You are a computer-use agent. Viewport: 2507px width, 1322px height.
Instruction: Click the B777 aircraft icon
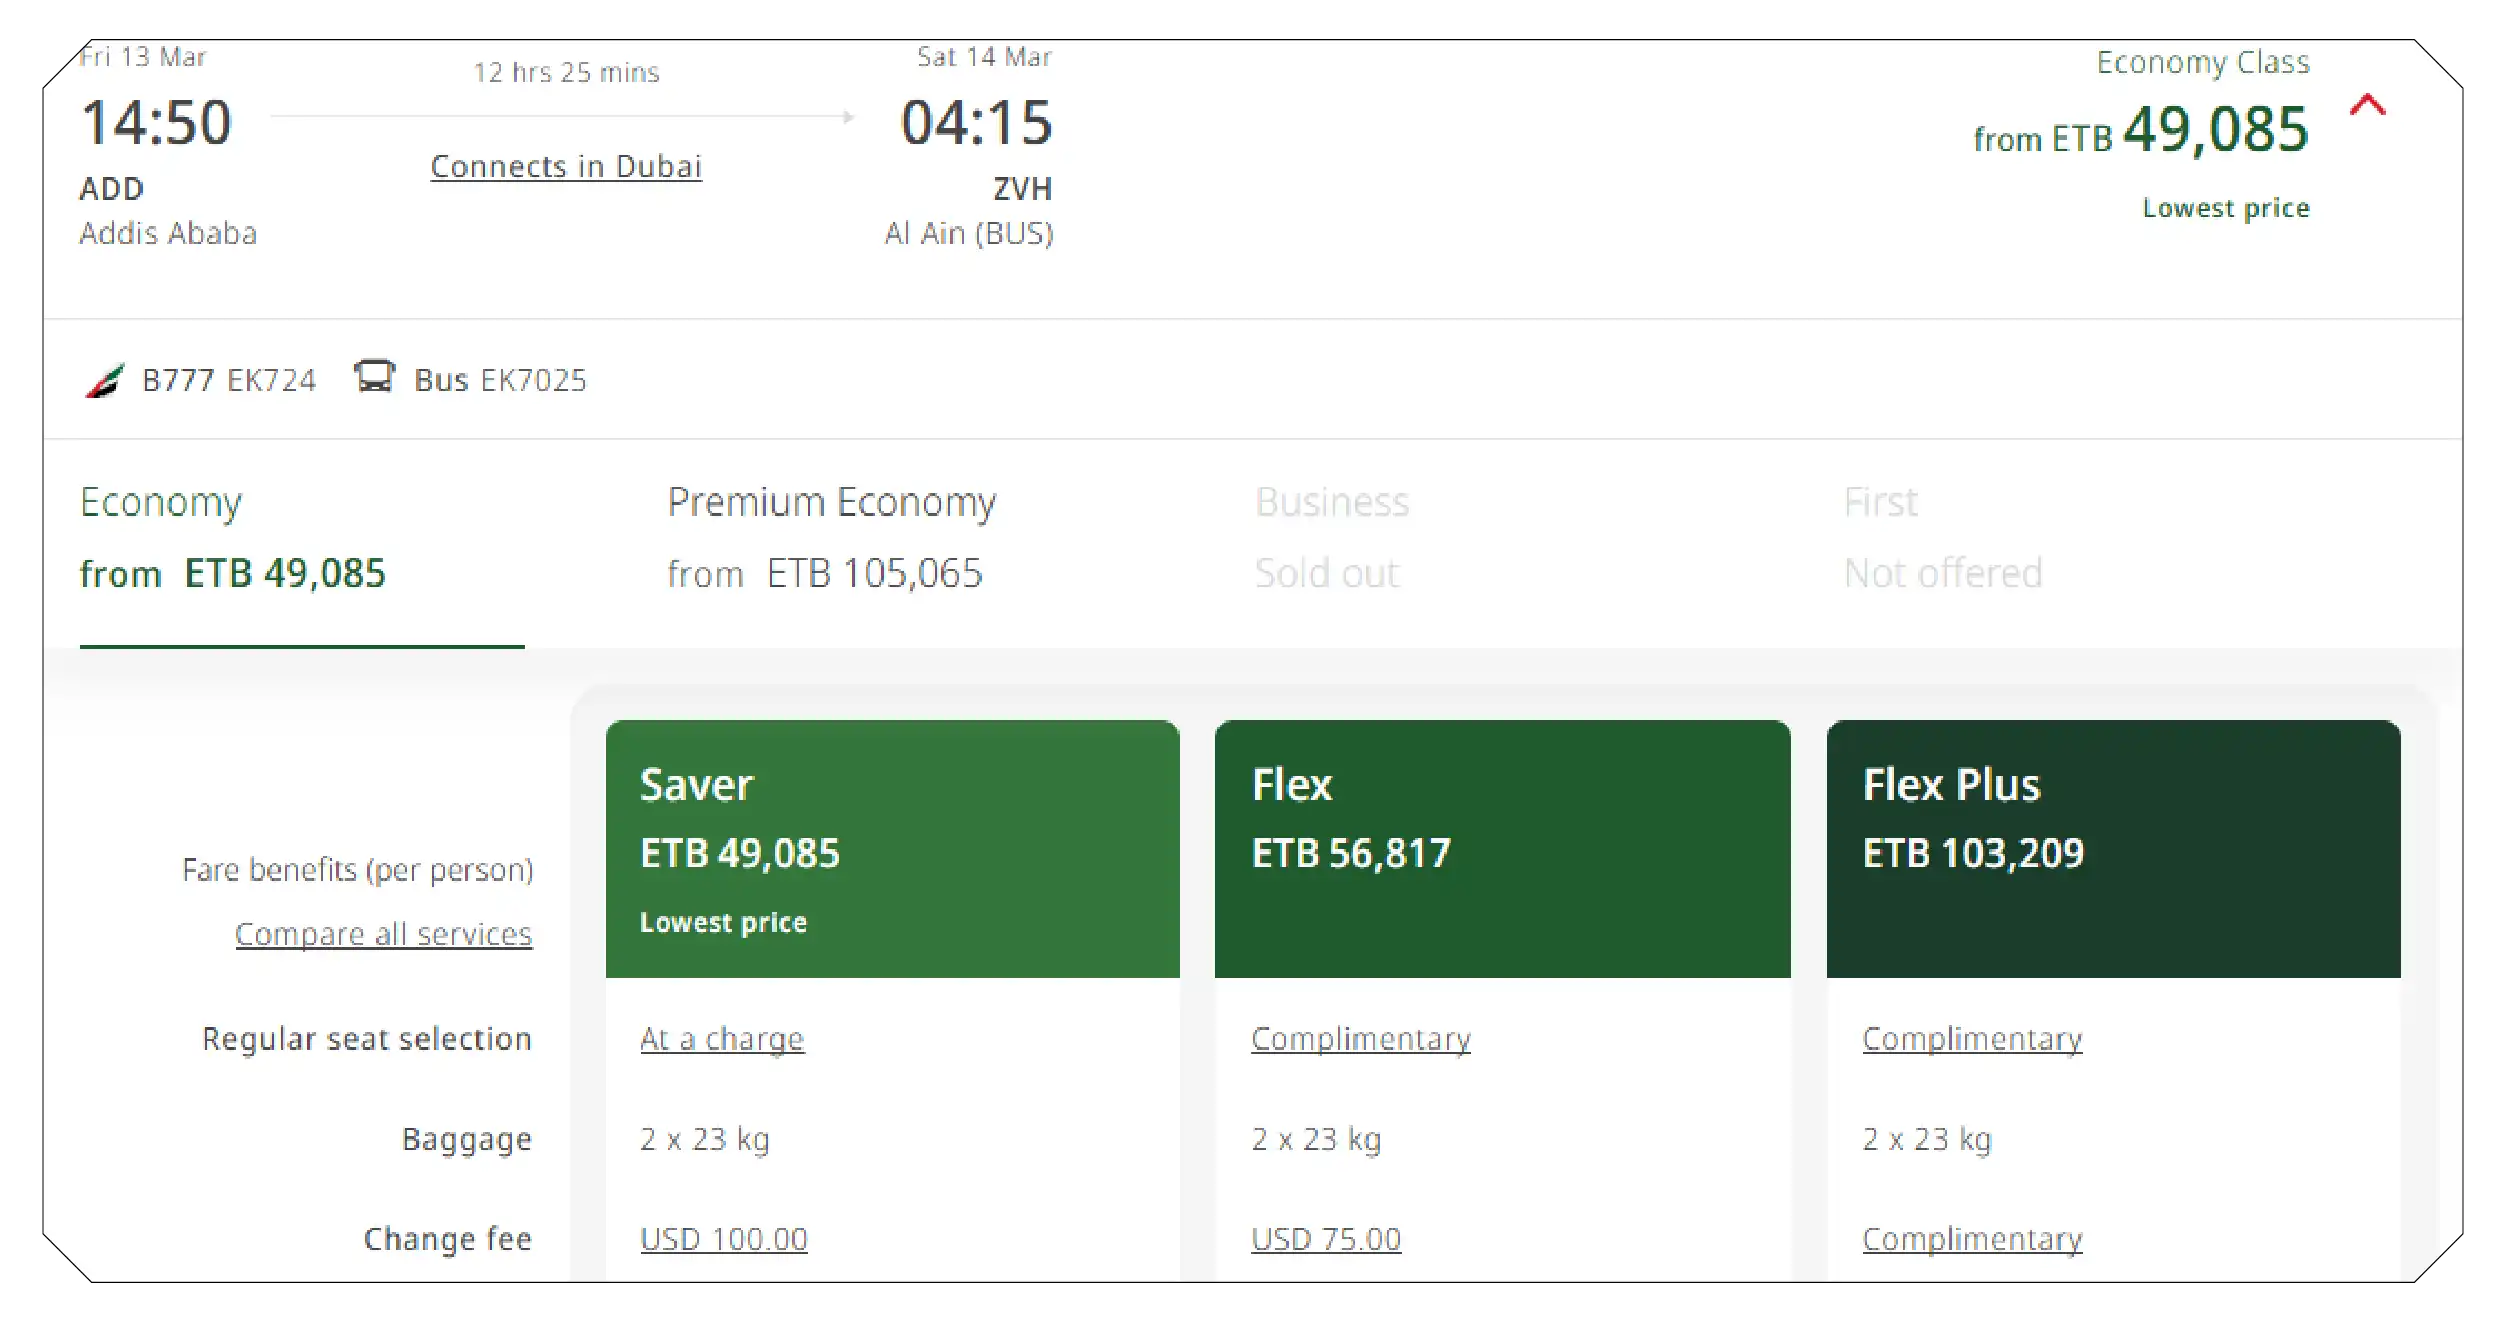(105, 378)
